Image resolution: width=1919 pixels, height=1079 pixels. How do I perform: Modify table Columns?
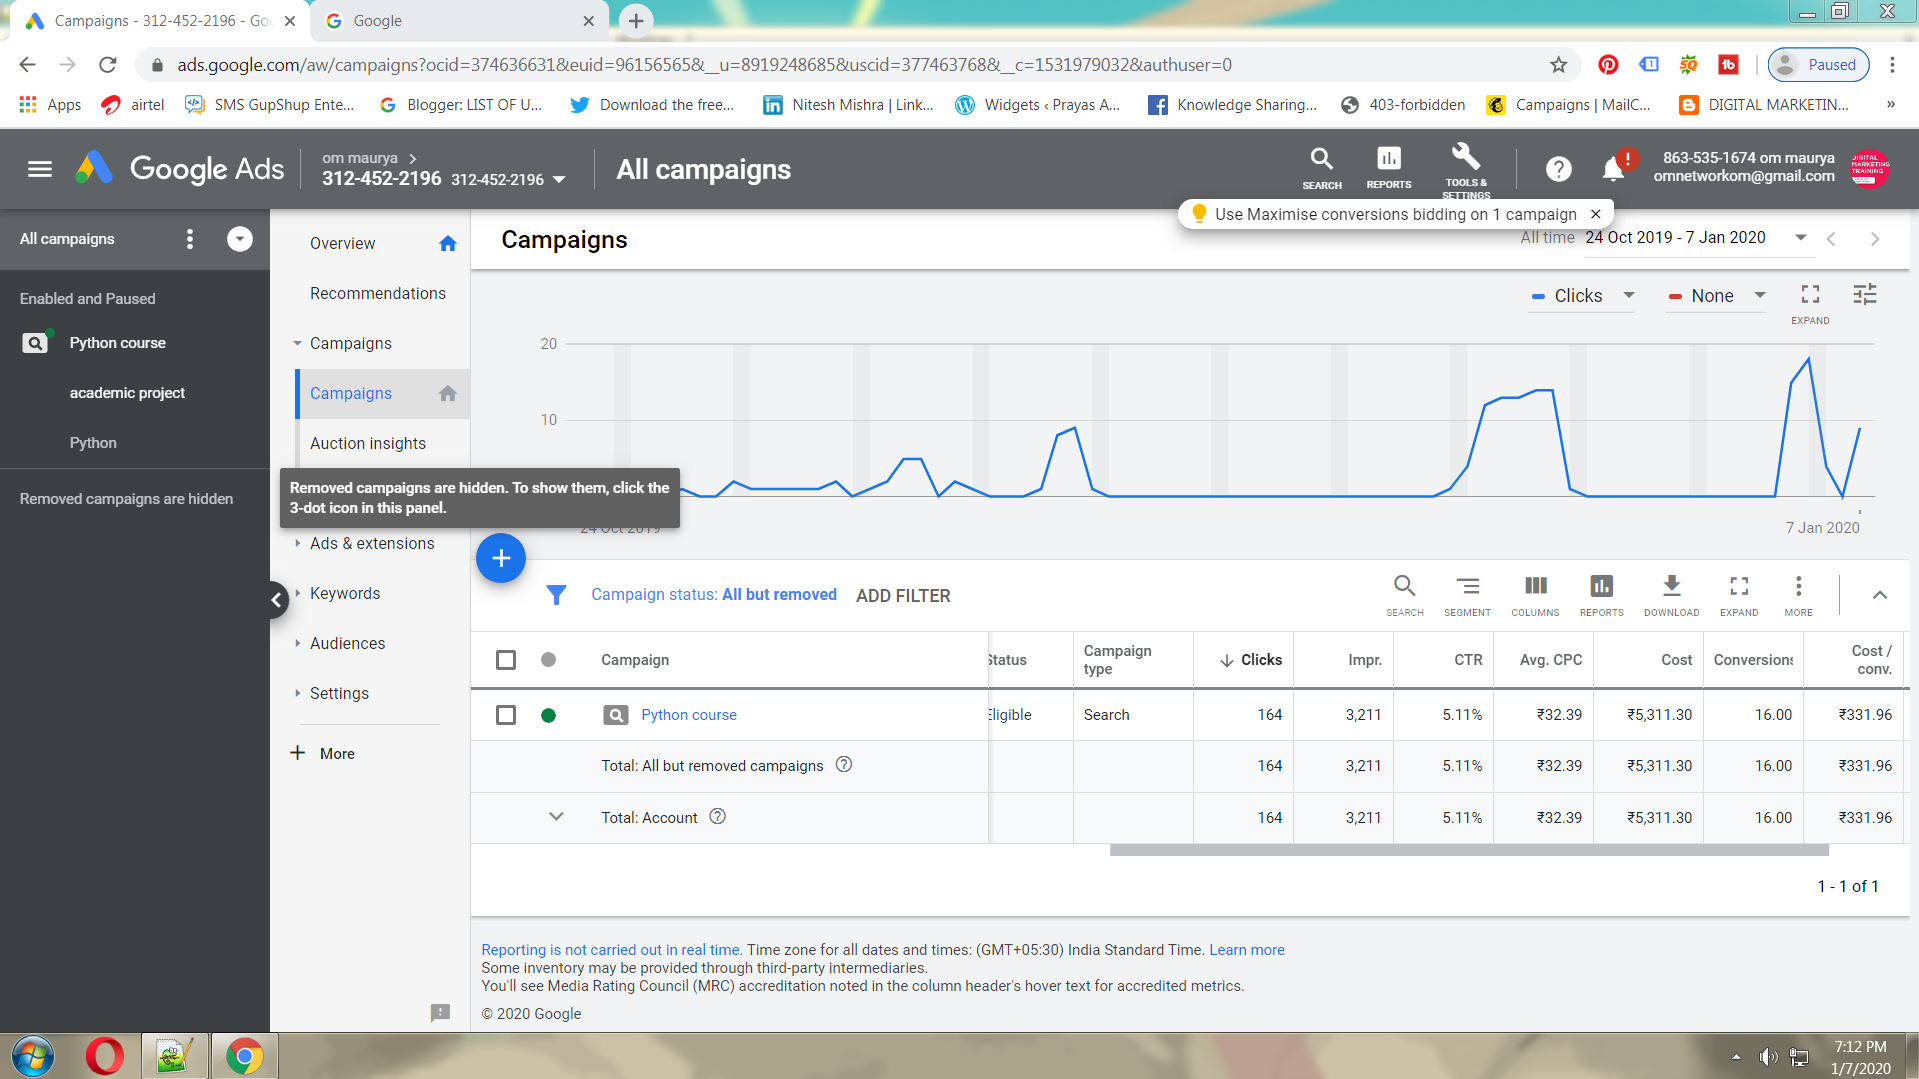coord(1535,595)
